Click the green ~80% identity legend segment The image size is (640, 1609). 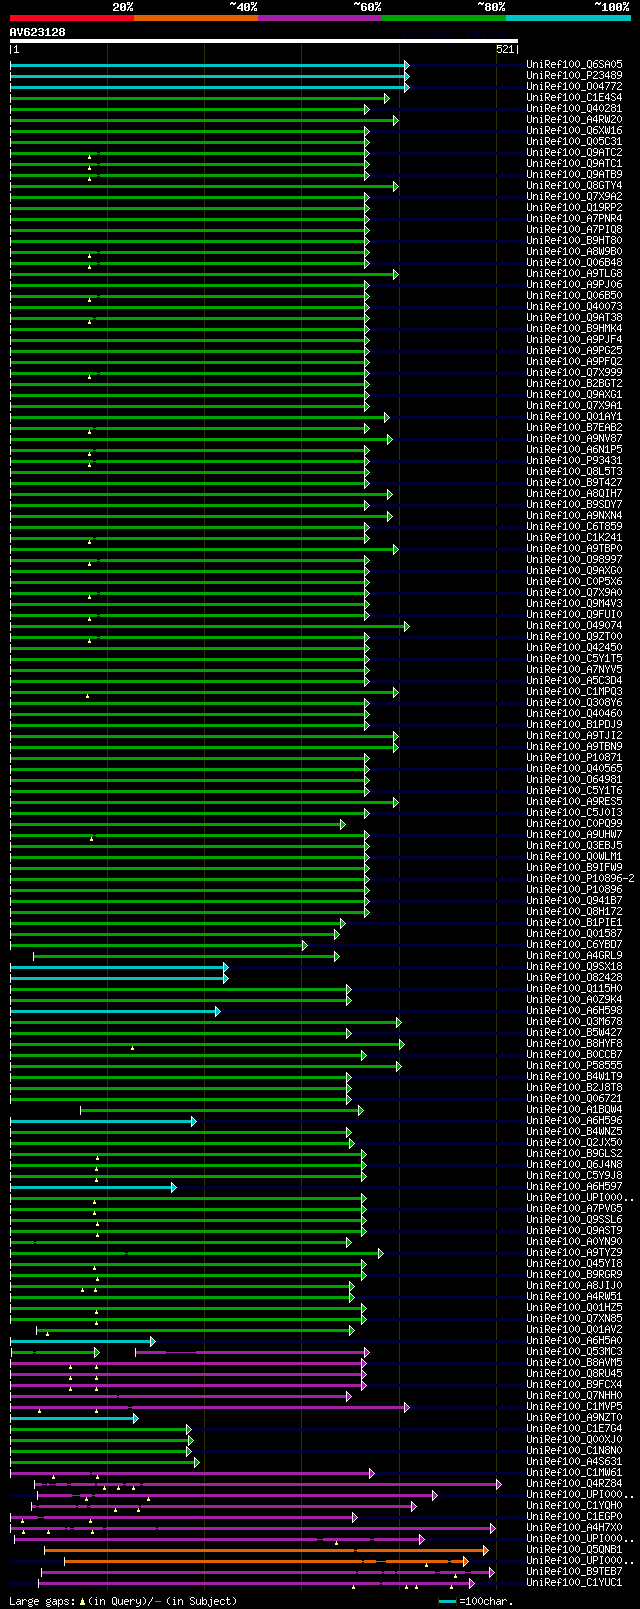coord(444,18)
